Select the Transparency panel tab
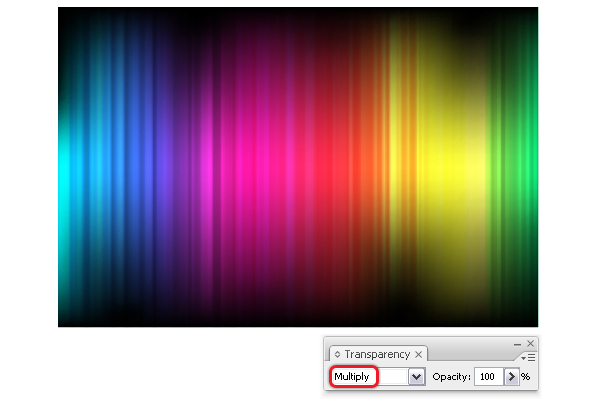This screenshot has width=600, height=400. tap(377, 354)
